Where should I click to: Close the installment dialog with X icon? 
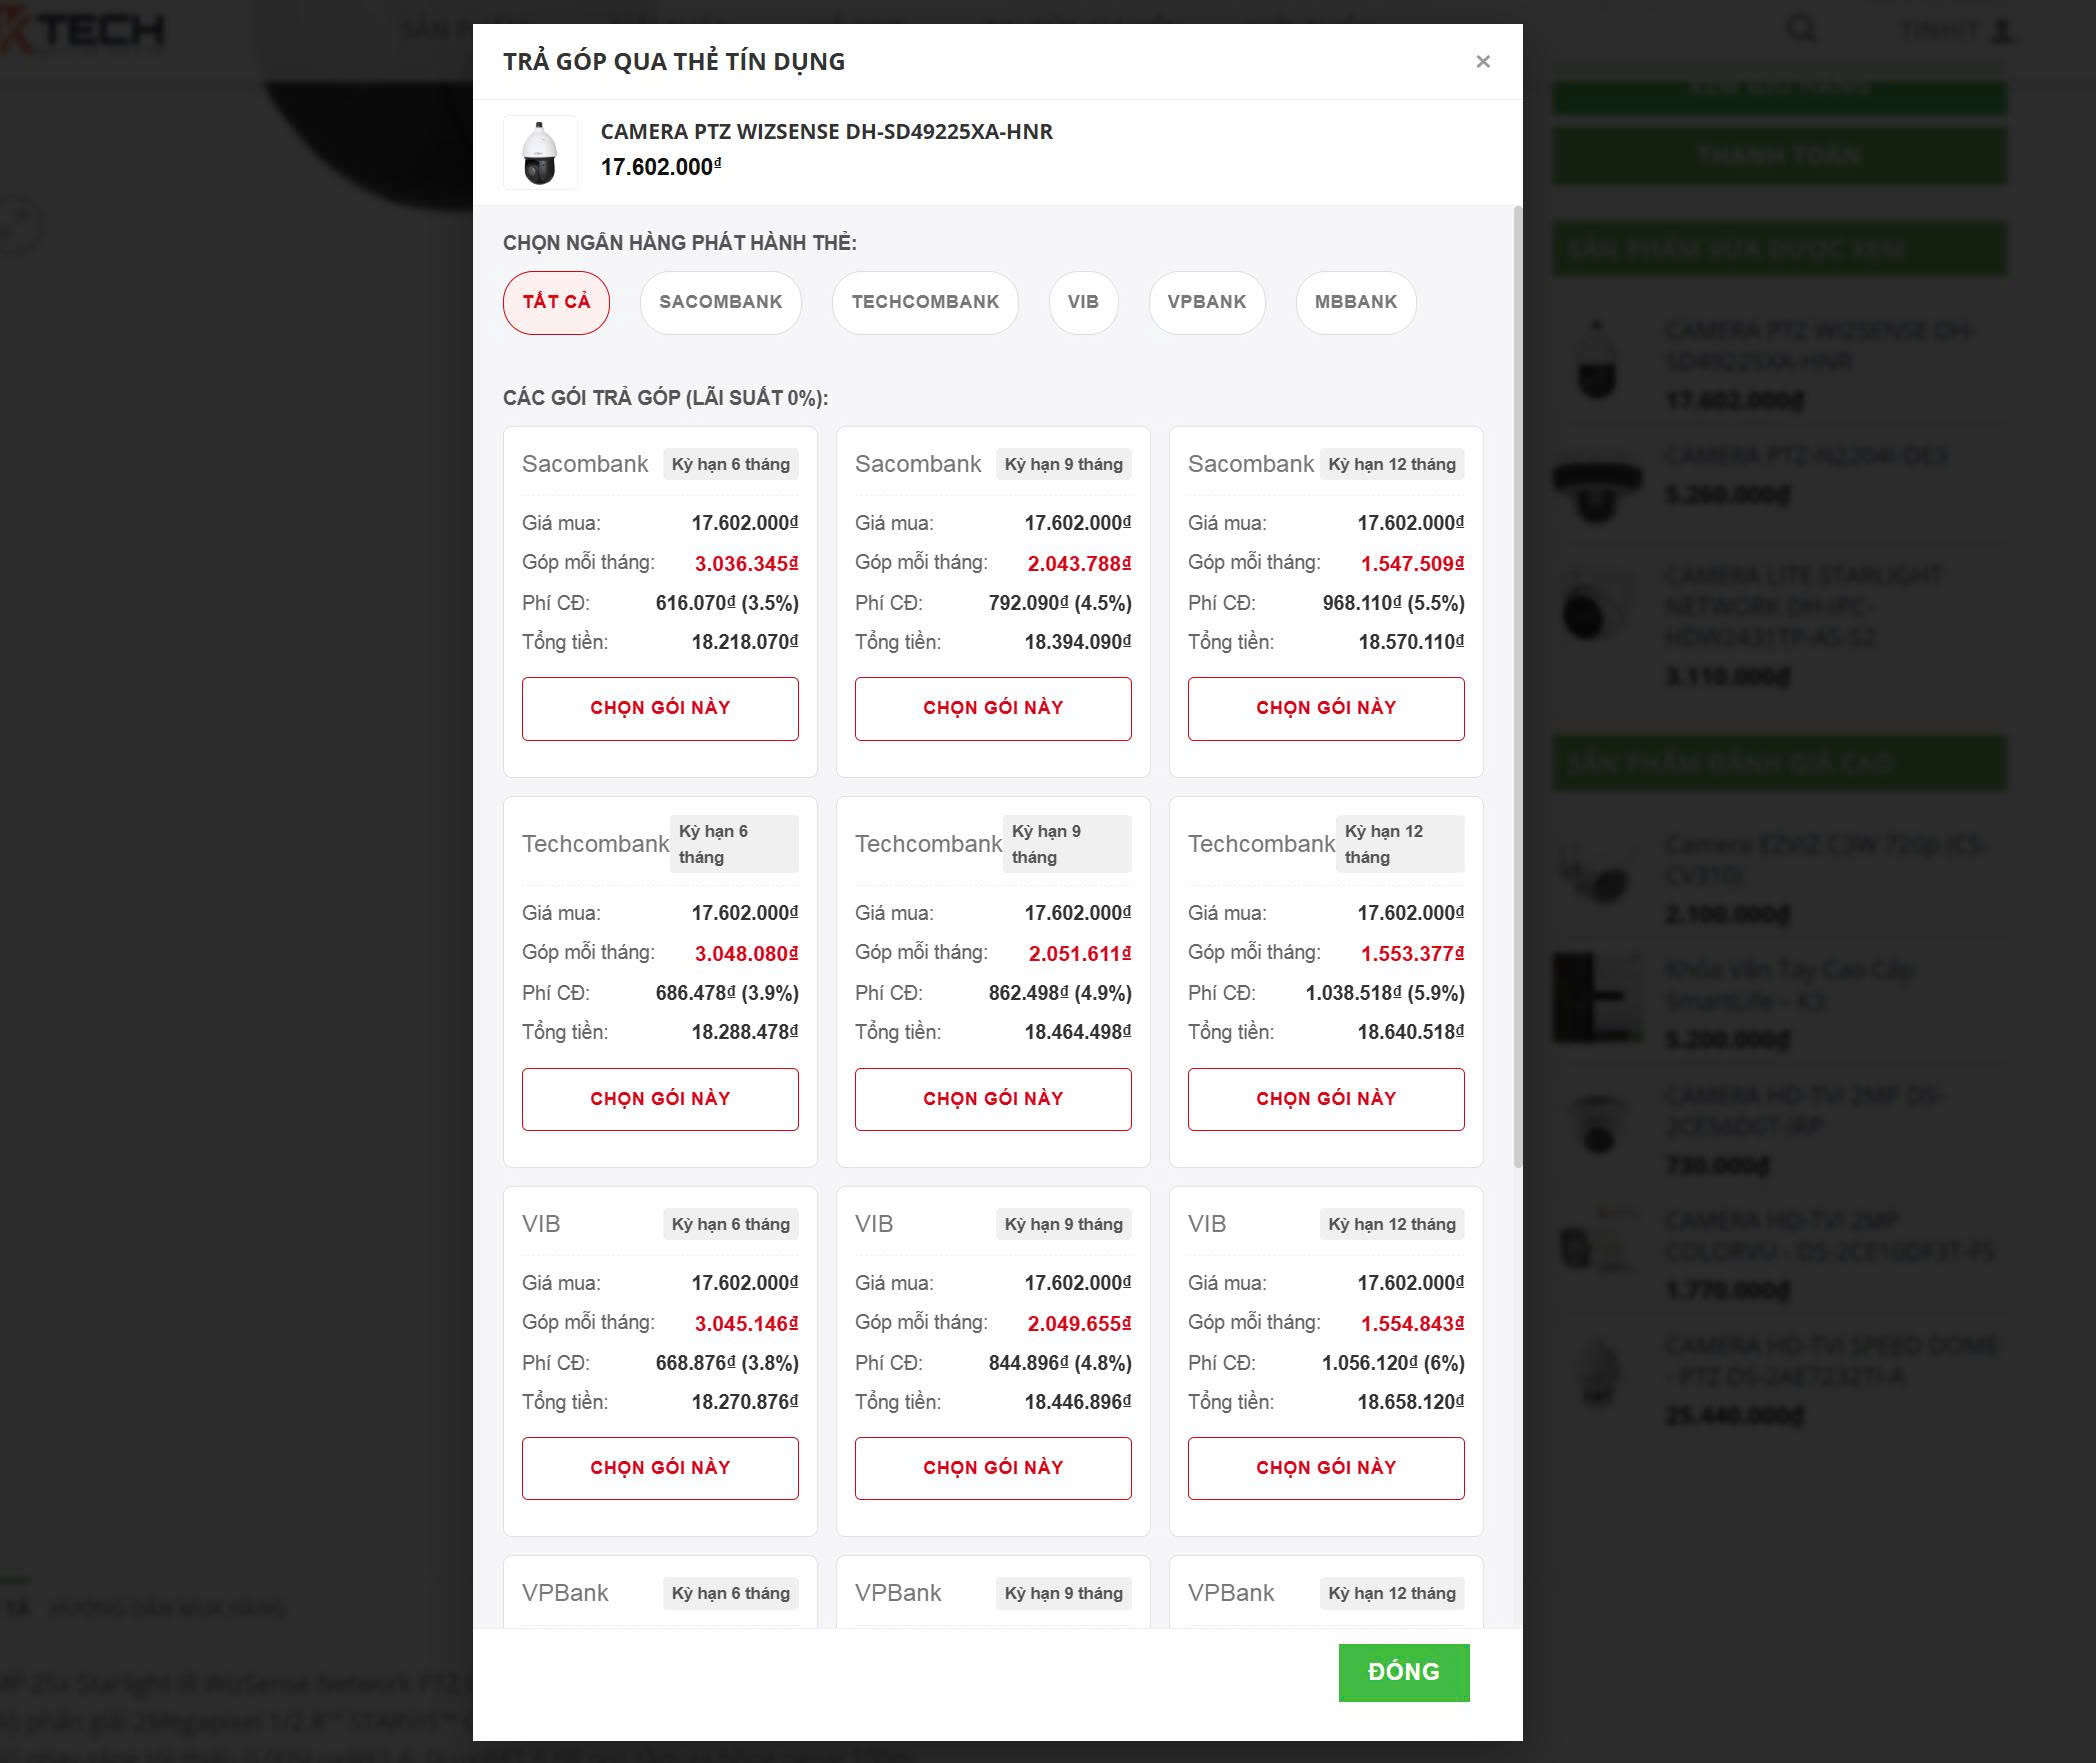click(1483, 62)
